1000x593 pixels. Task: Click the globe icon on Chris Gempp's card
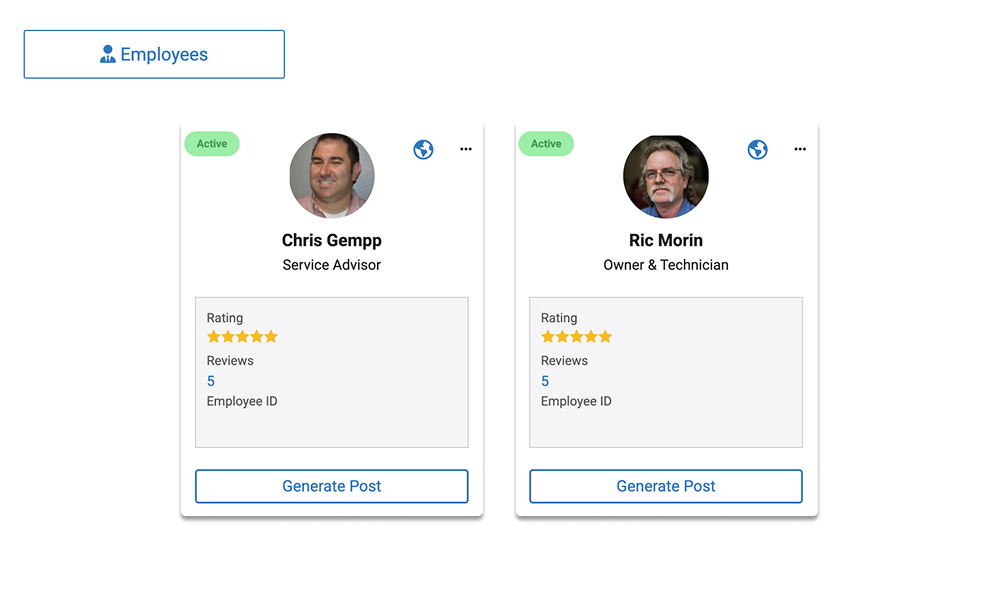pos(424,150)
